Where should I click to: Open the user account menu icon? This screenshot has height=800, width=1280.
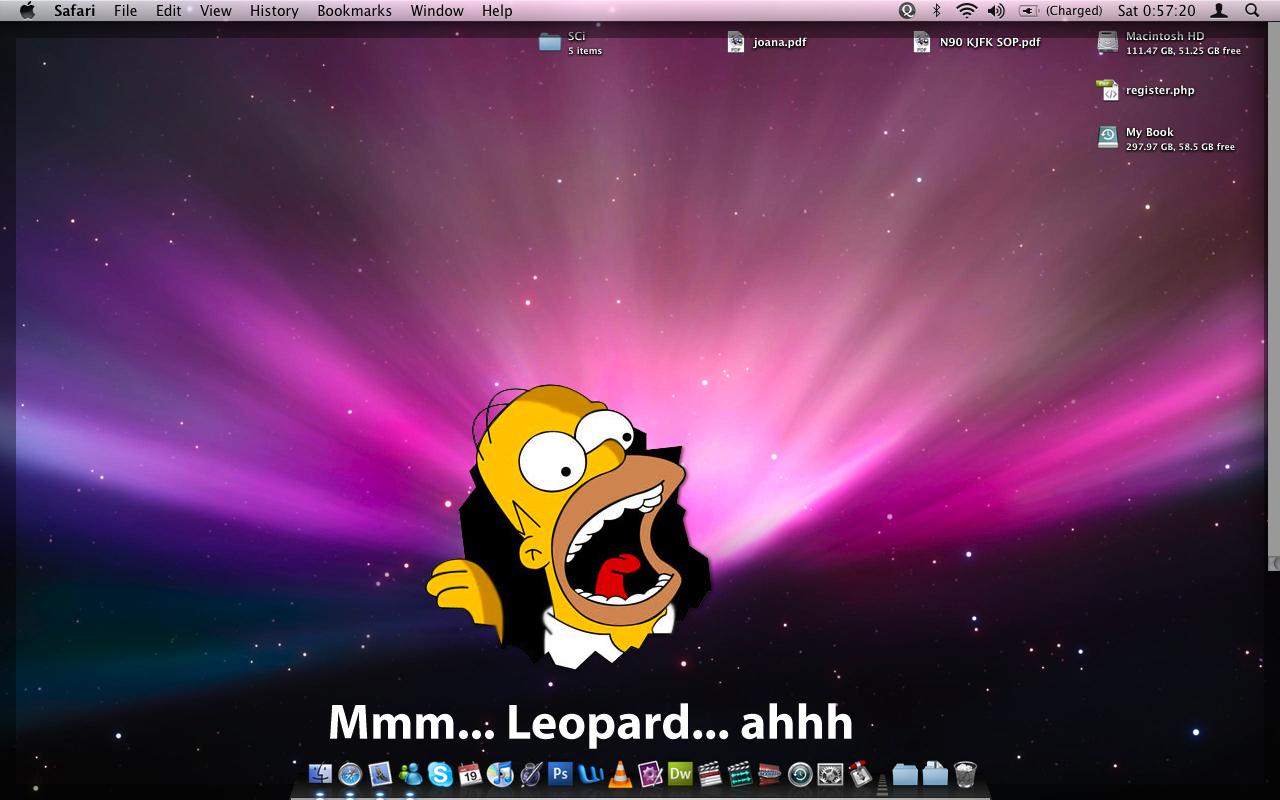tap(1219, 11)
